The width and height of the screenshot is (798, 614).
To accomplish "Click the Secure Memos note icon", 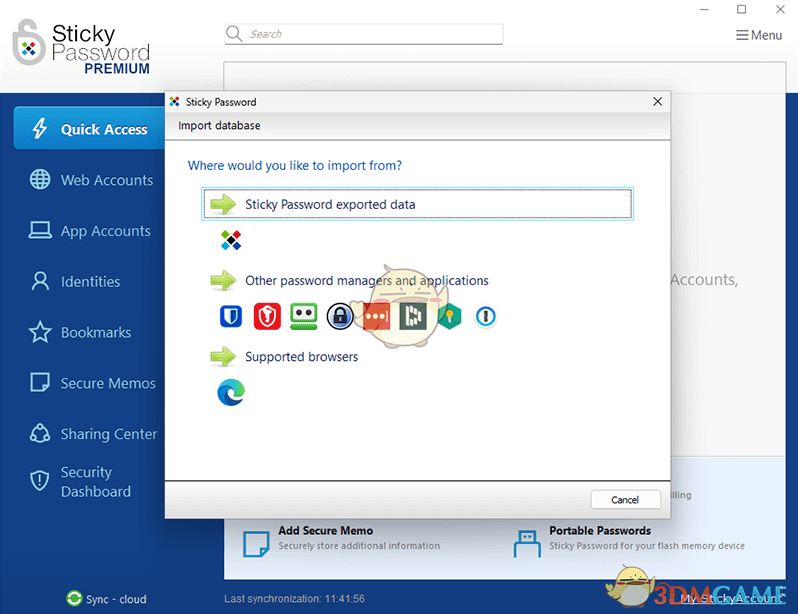I will 40,382.
